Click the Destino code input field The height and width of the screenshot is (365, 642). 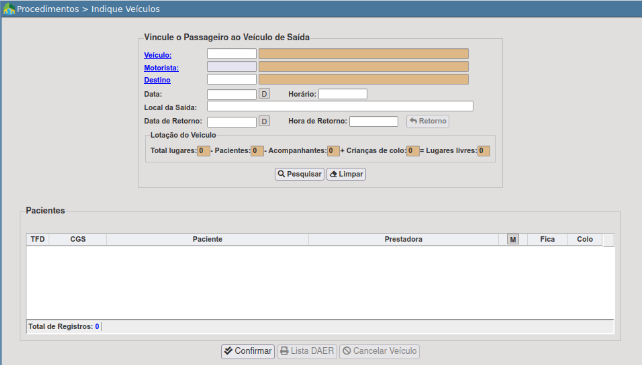[232, 79]
